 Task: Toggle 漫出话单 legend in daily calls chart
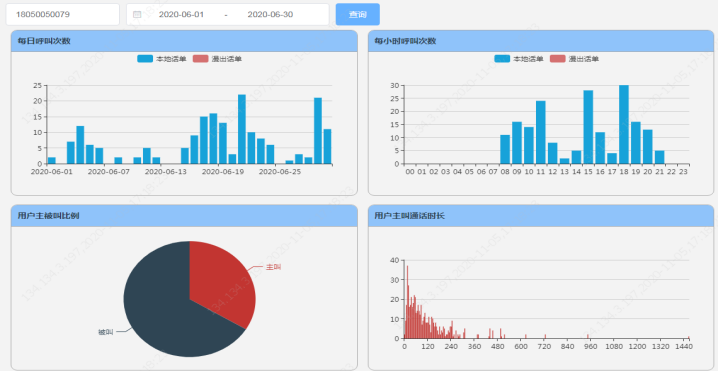[x=218, y=59]
